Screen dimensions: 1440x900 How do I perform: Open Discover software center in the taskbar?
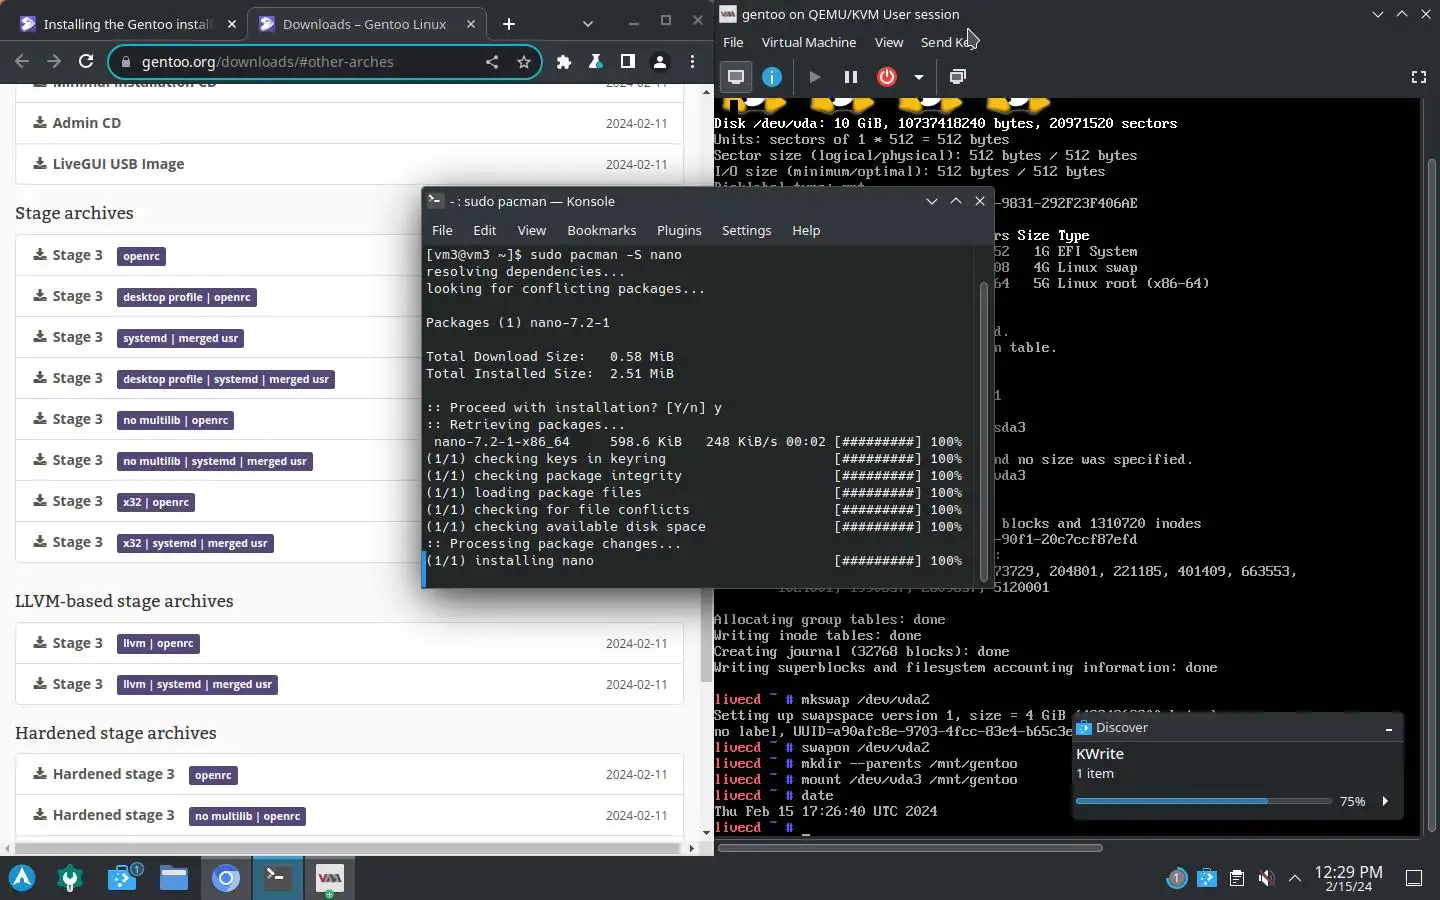click(122, 878)
